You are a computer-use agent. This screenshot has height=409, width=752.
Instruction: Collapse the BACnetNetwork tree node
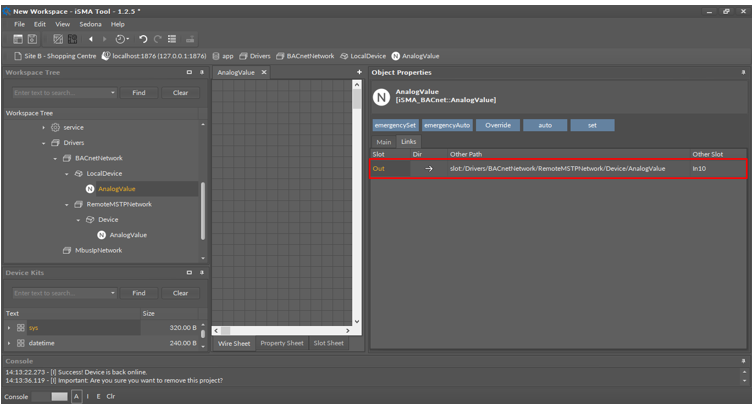pyautogui.click(x=55, y=158)
